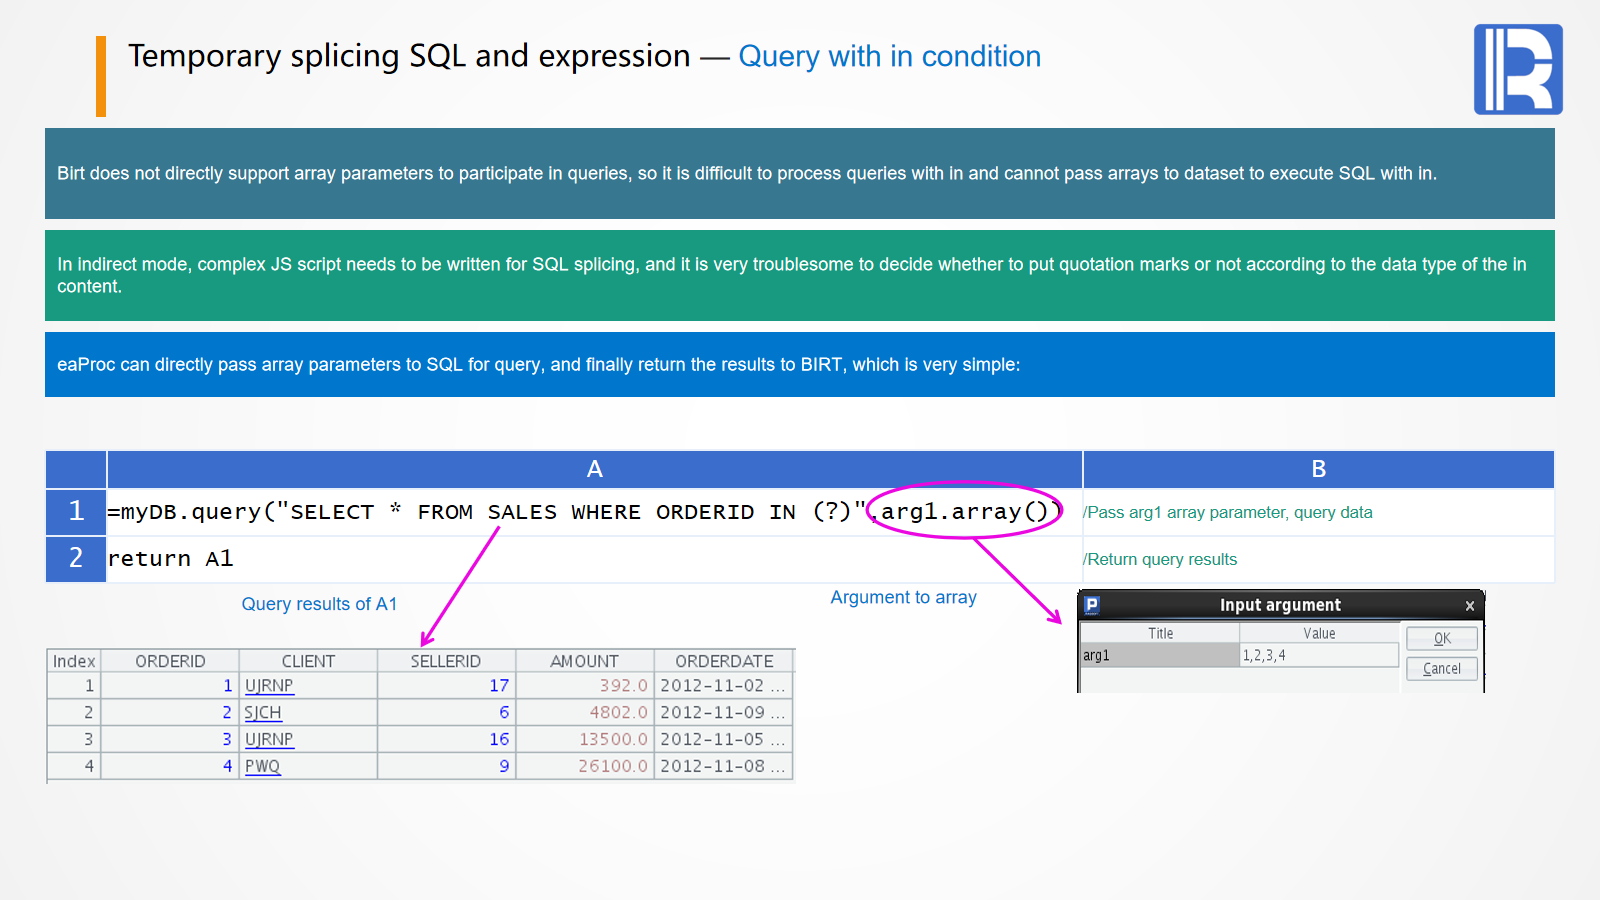Select row 2 header of the script grid
The height and width of the screenshot is (900, 1600).
(x=76, y=558)
